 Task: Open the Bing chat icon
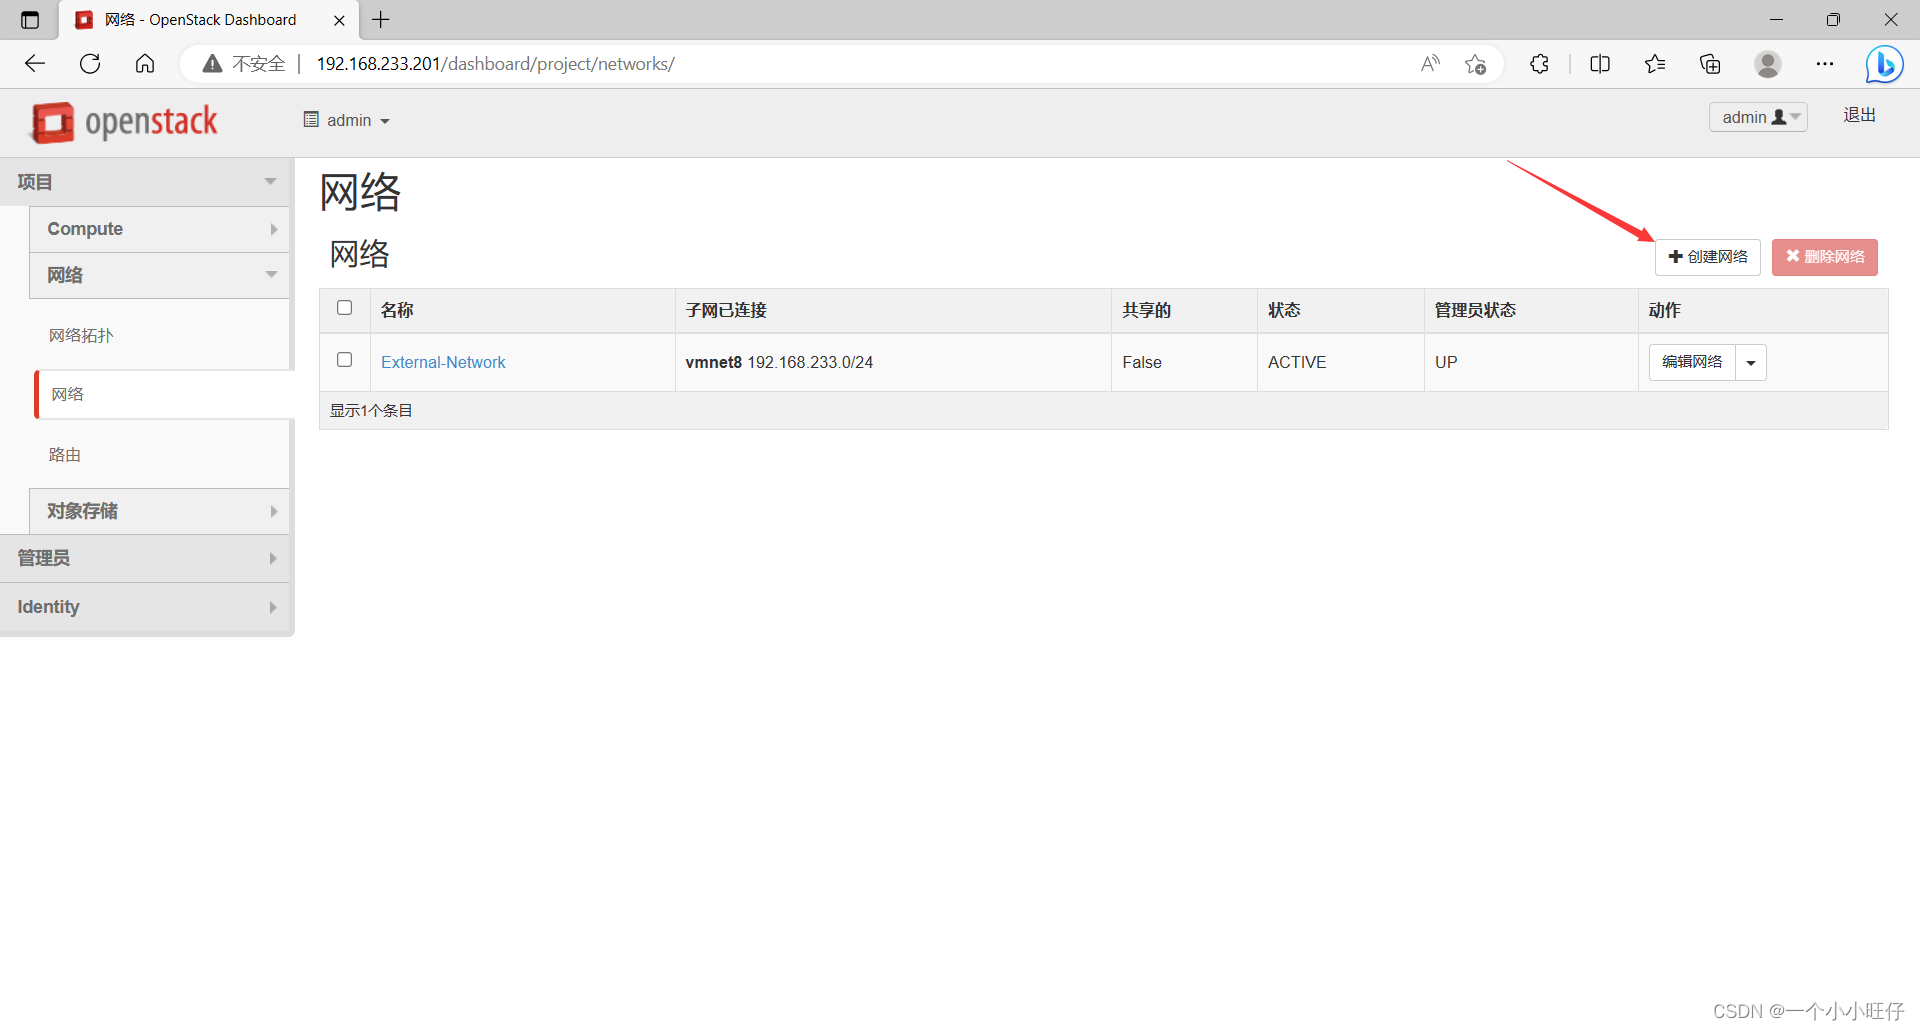(1884, 63)
